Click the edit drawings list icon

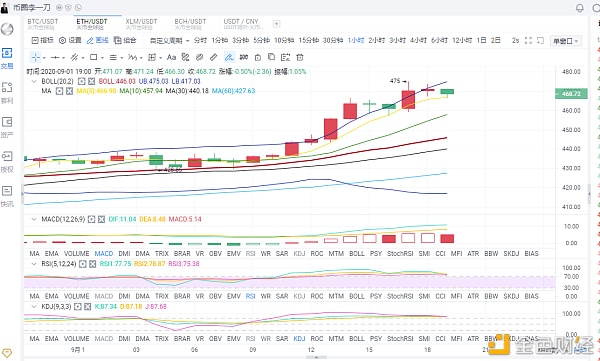[x=285, y=57]
